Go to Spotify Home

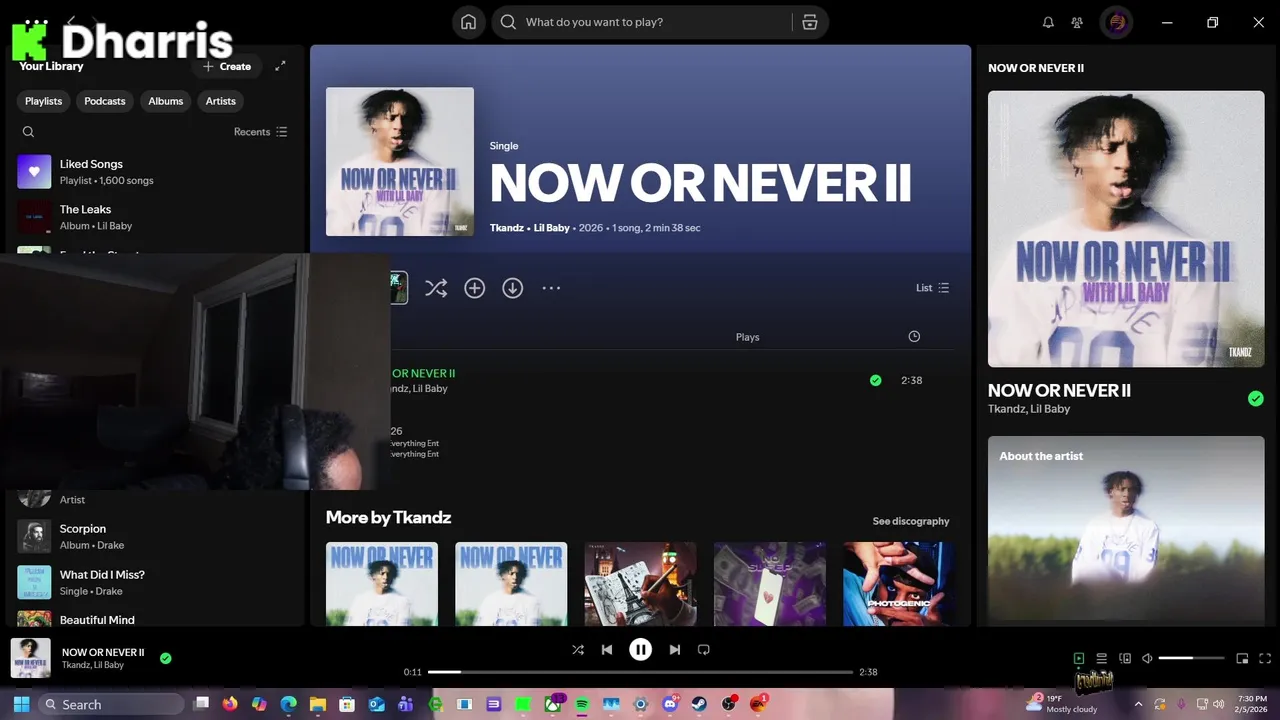pyautogui.click(x=468, y=22)
